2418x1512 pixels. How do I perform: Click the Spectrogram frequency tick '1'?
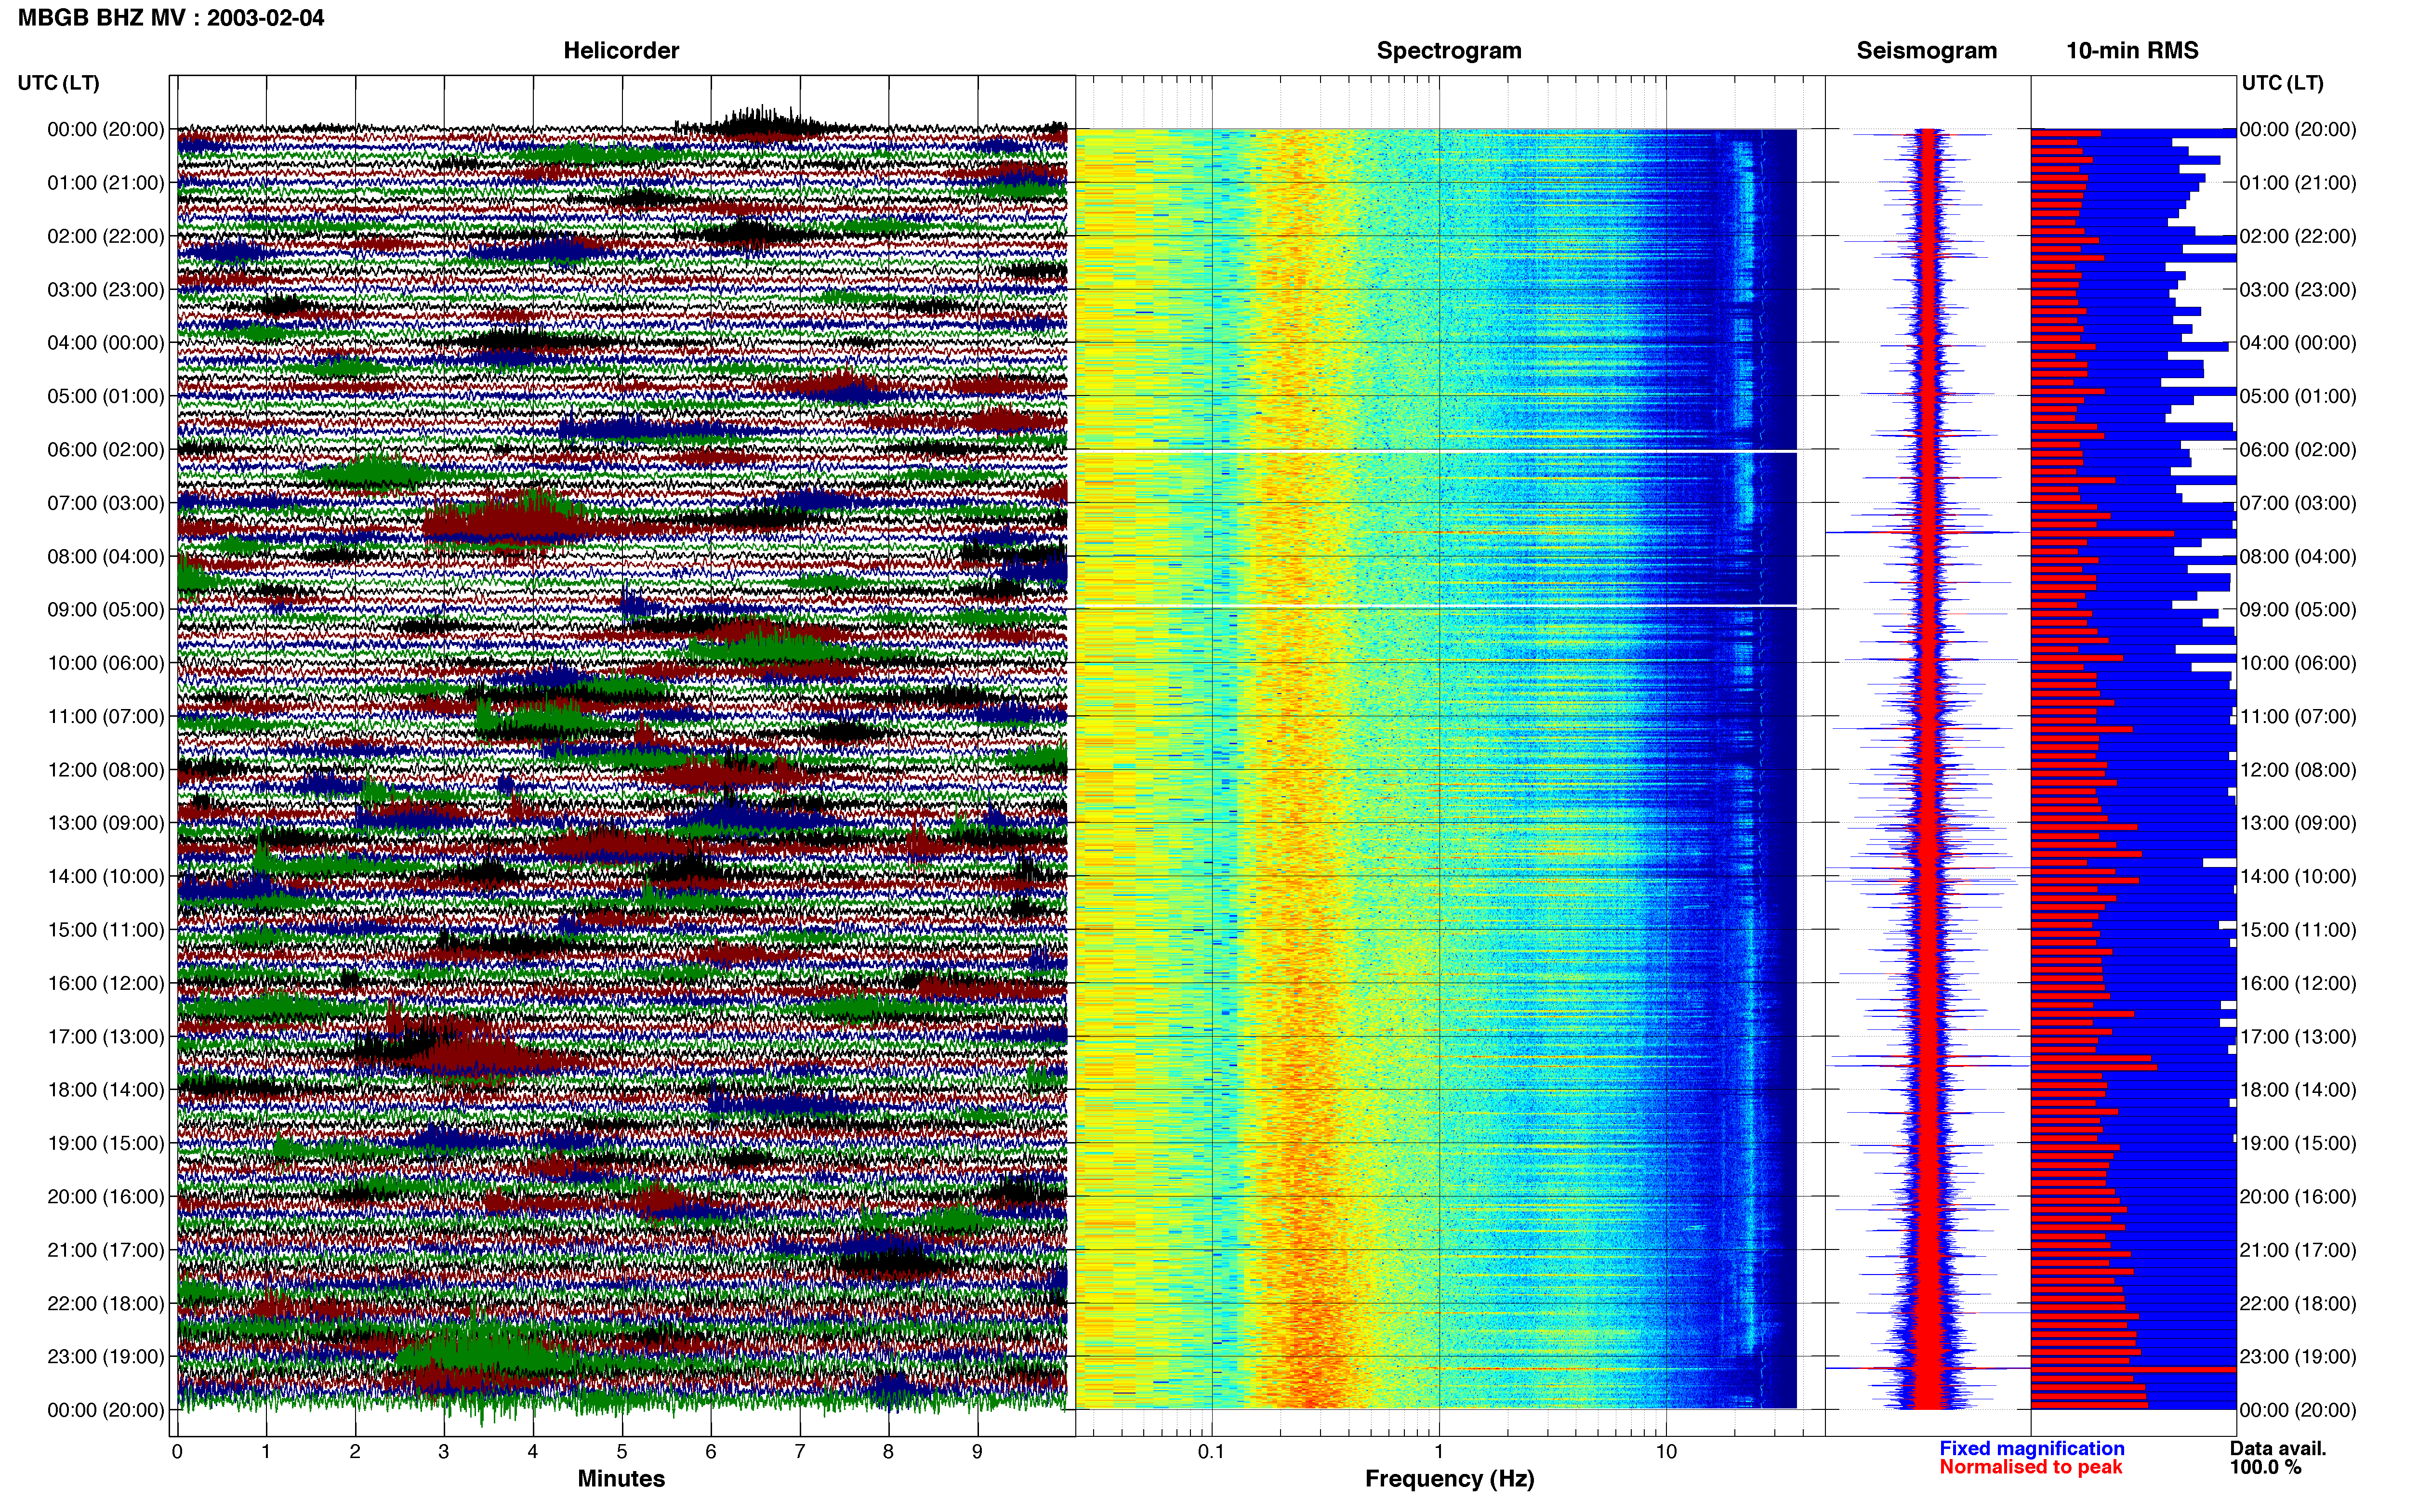coord(1439,1451)
